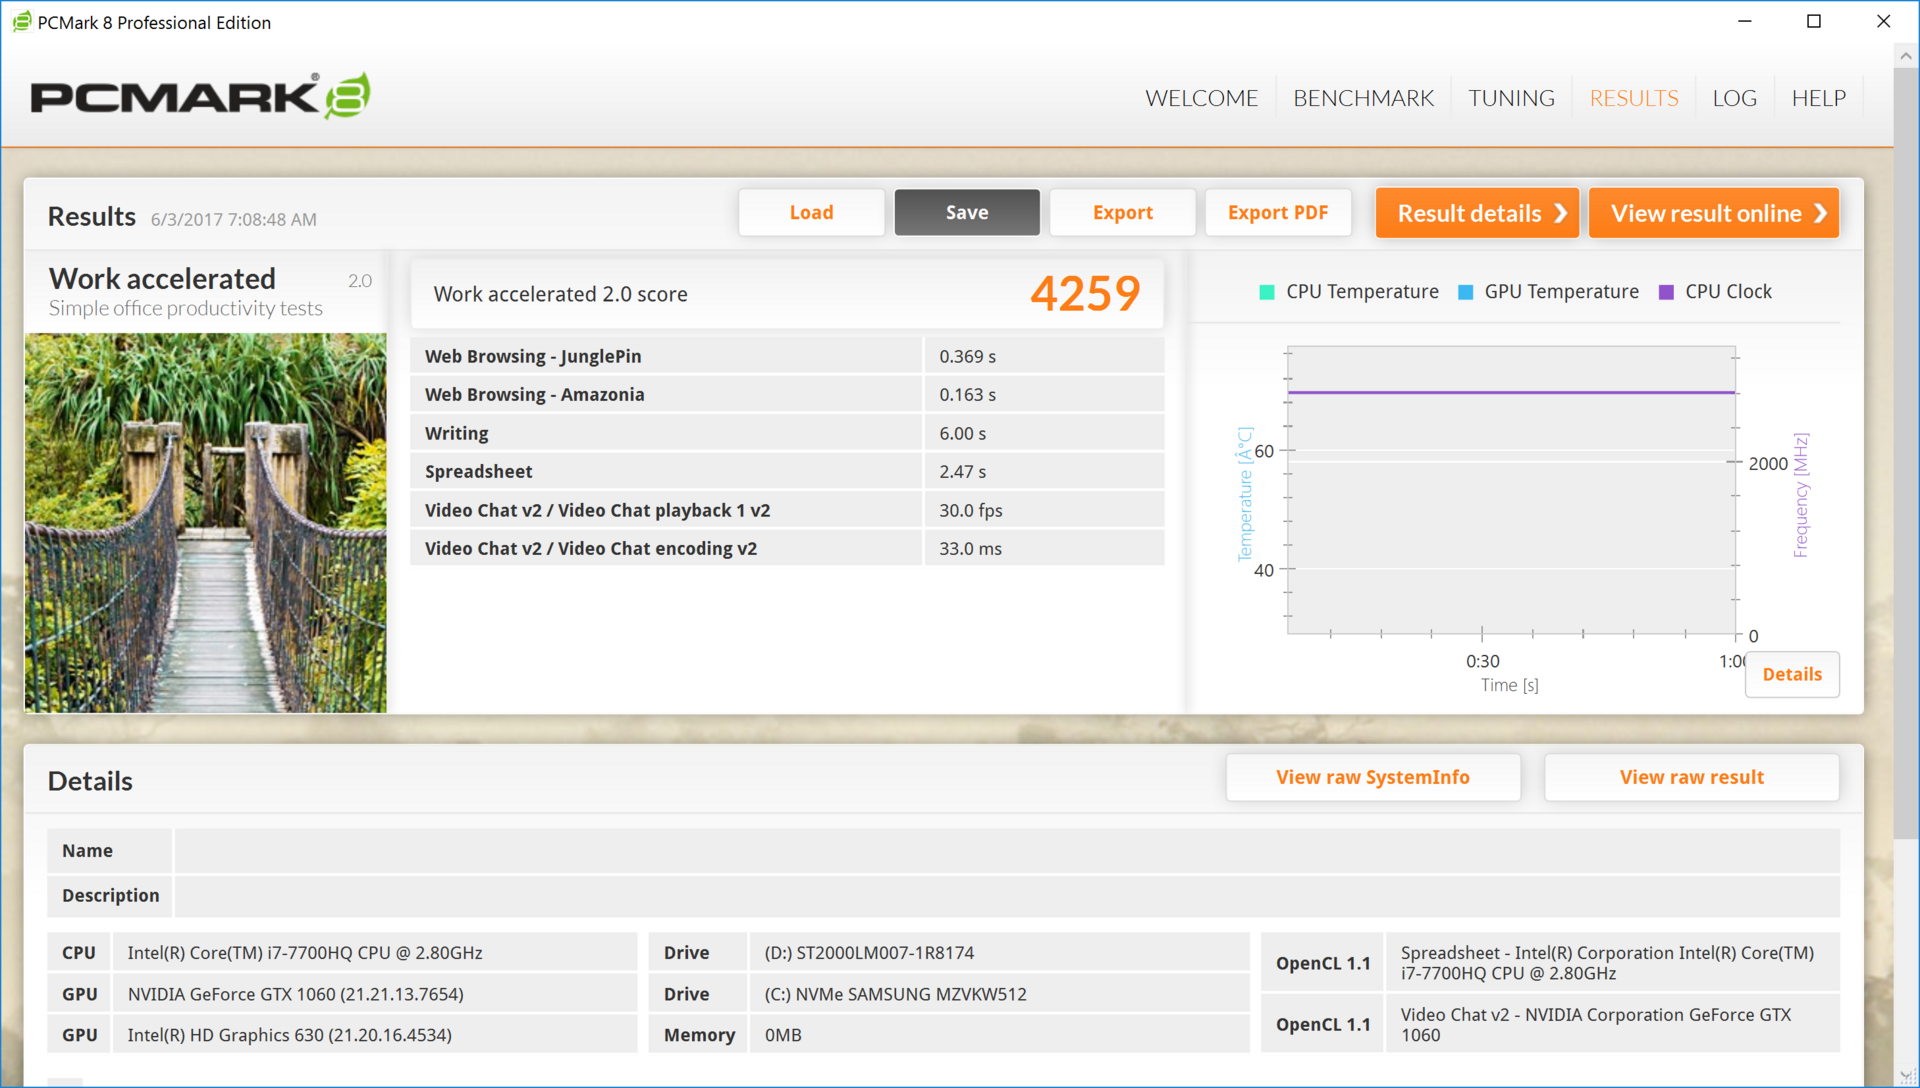Screen dimensions: 1920x1088
Task: Open the TUNING tab
Action: pos(1511,98)
